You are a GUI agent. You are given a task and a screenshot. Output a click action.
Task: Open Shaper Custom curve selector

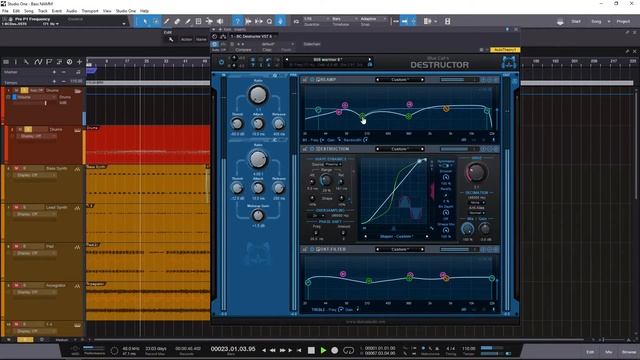click(x=396, y=236)
